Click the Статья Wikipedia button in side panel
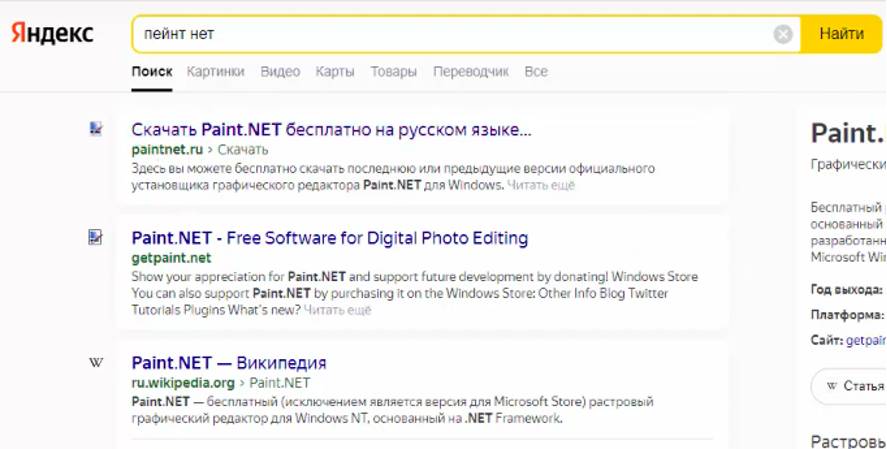 [850, 386]
